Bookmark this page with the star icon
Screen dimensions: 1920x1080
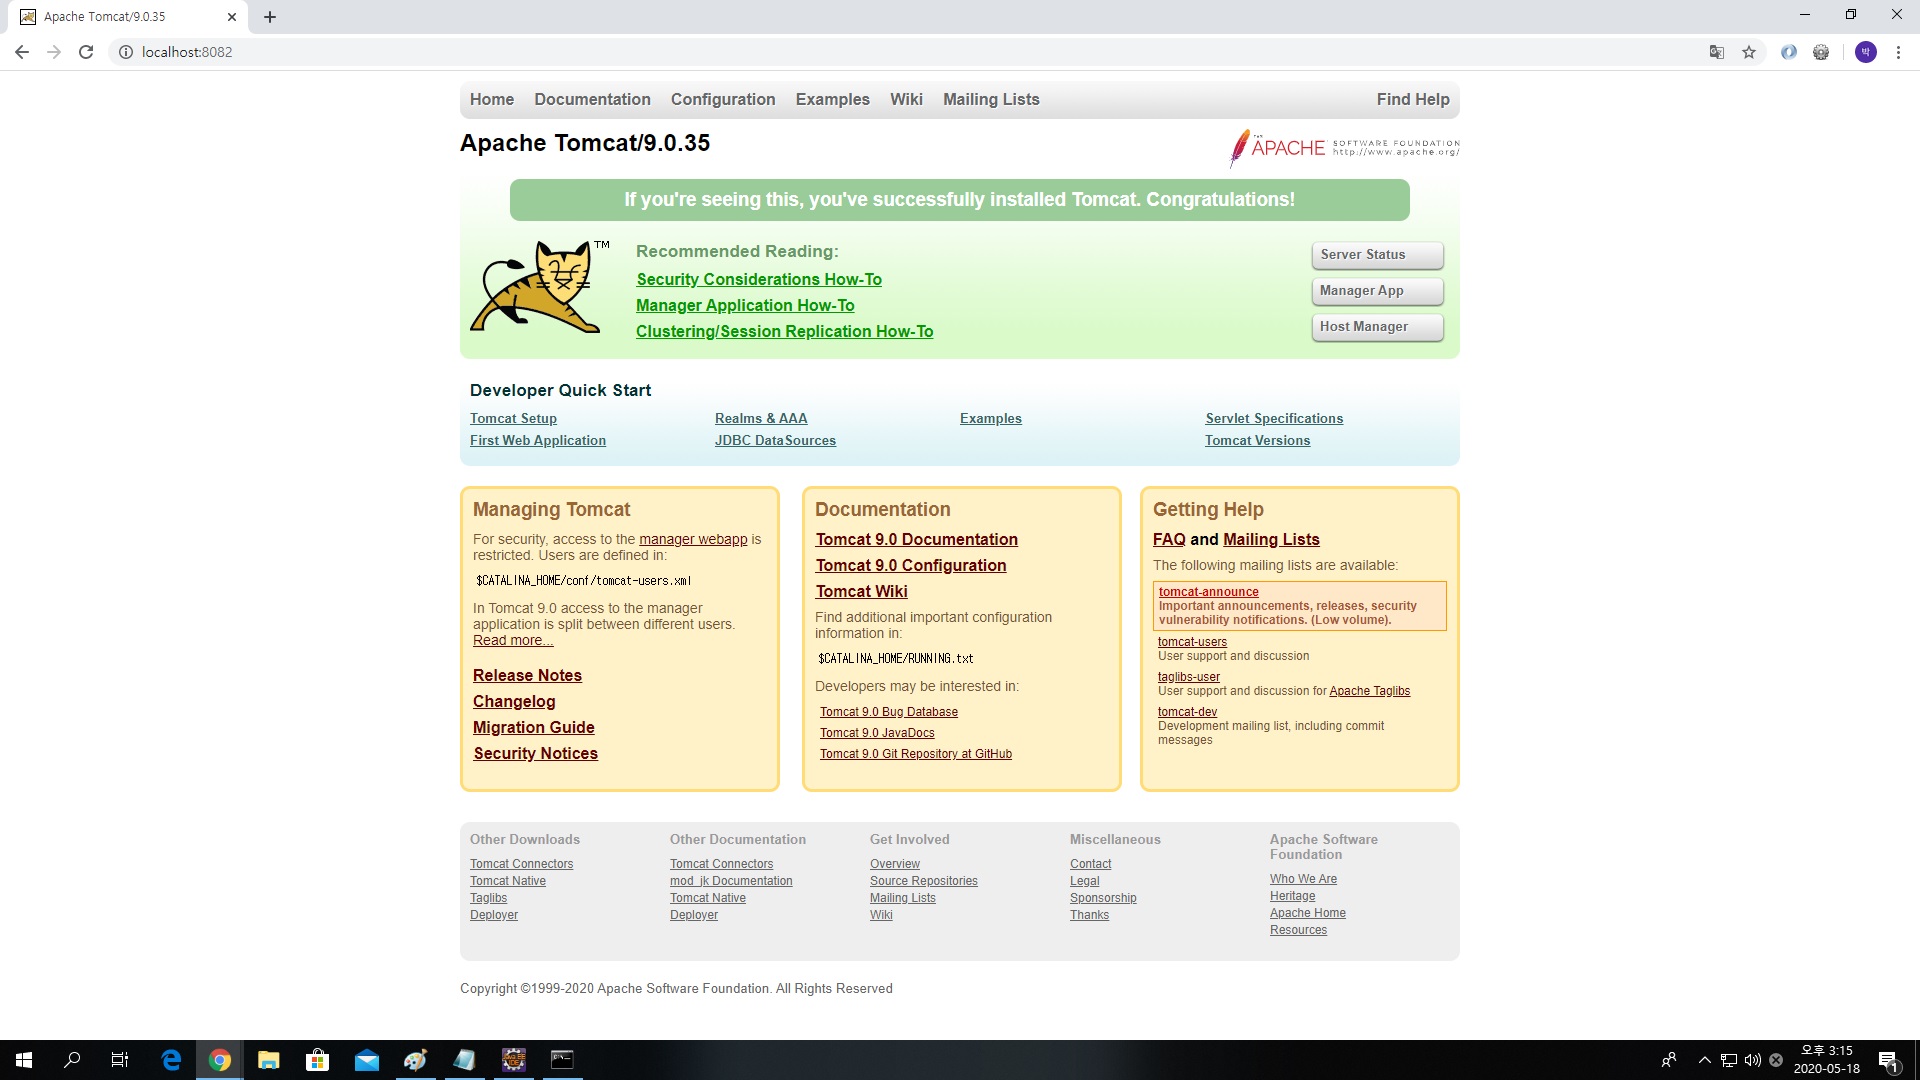tap(1749, 52)
